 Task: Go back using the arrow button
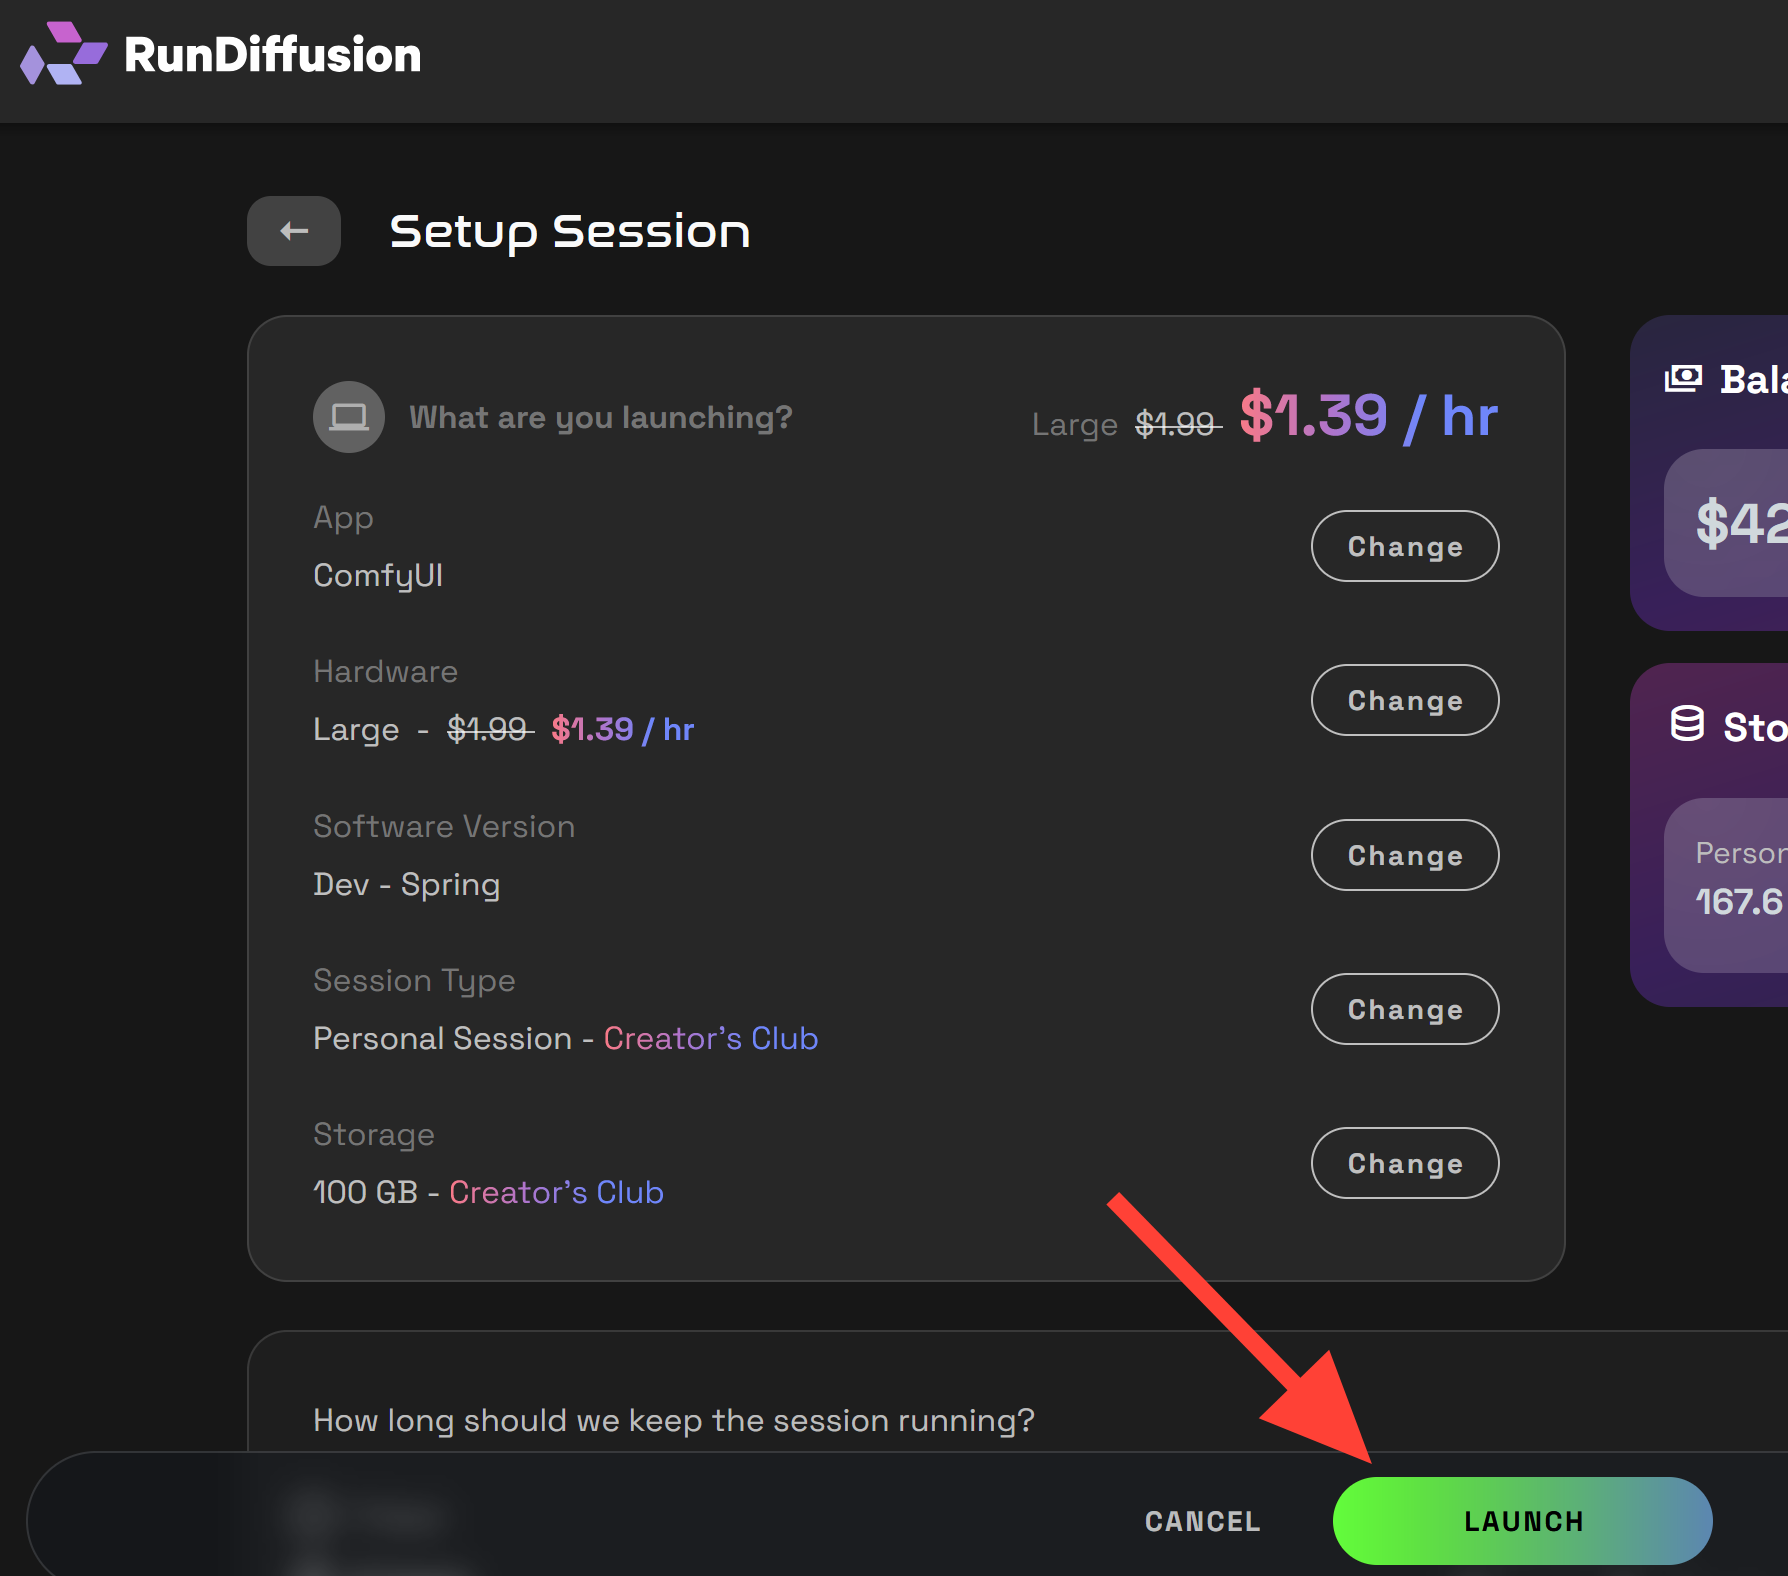click(294, 231)
